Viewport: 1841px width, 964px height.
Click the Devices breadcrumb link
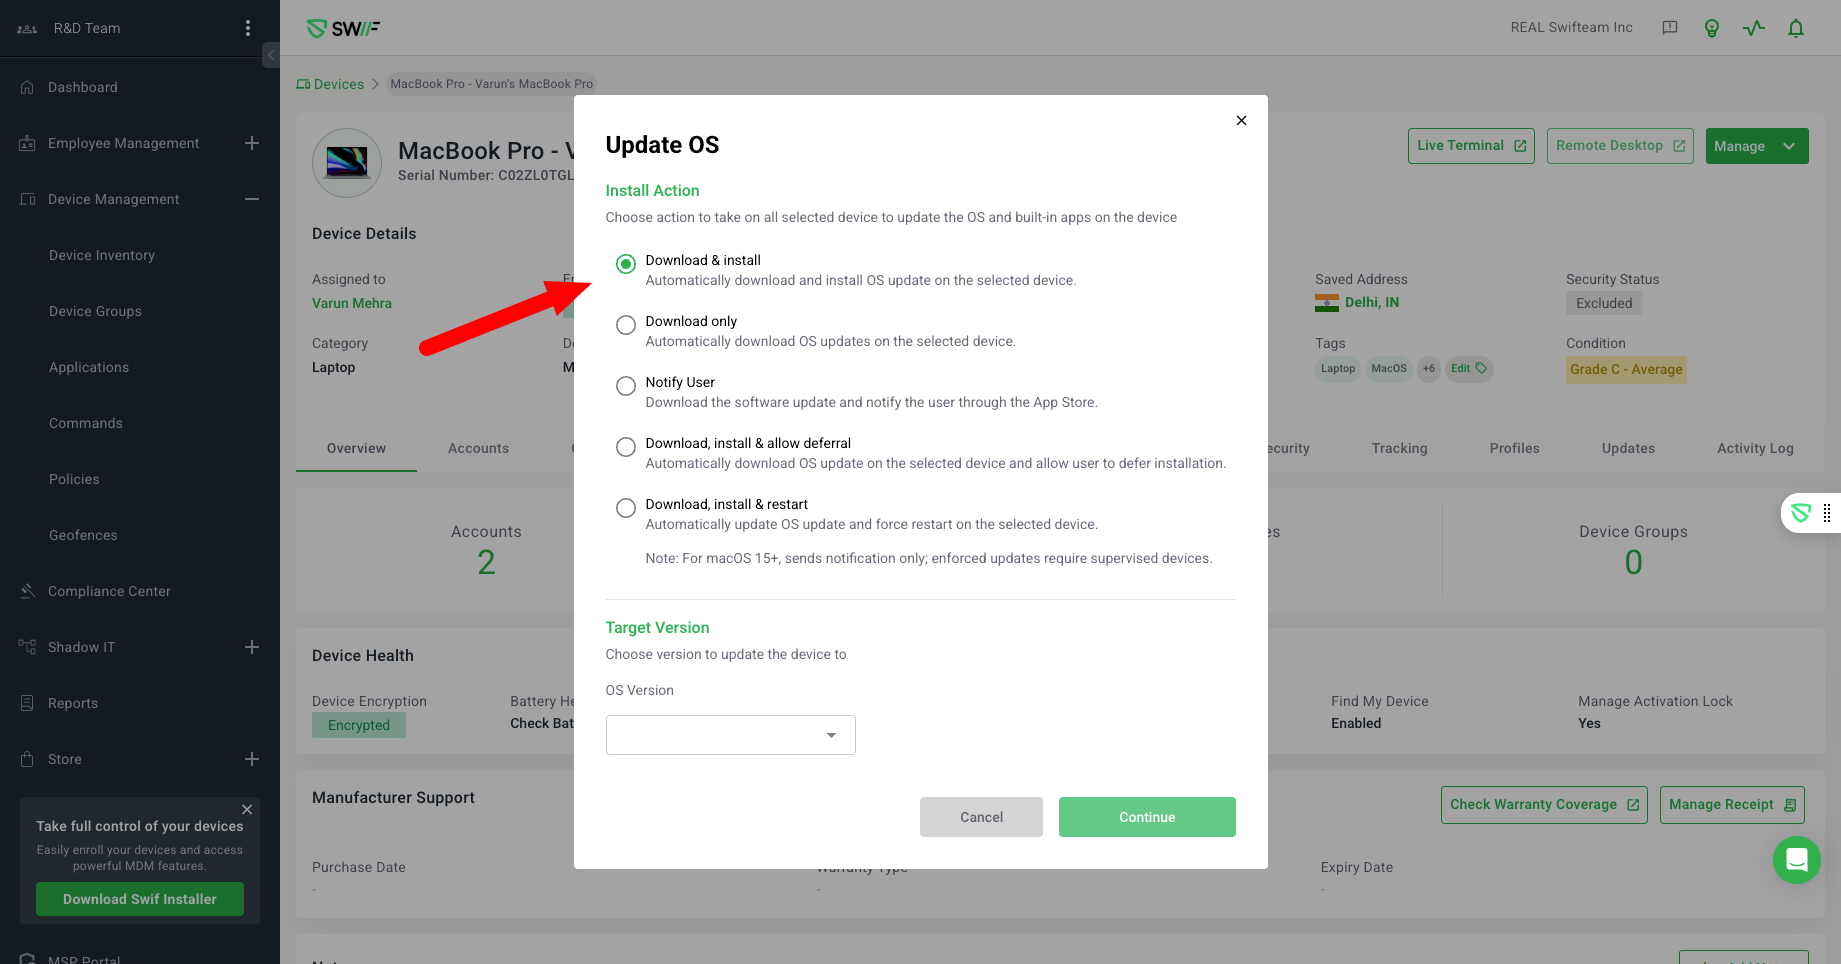330,84
